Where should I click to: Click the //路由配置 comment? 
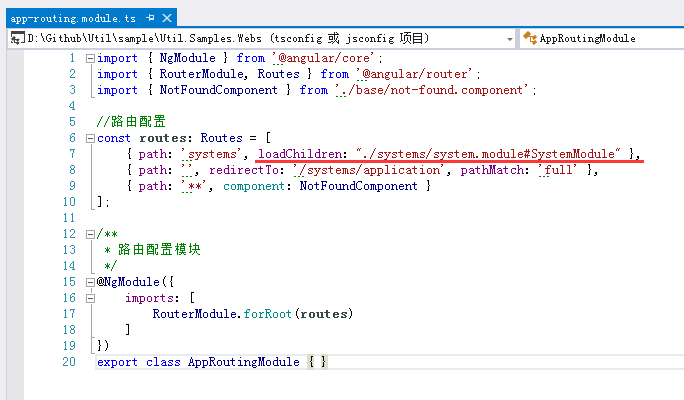click(131, 121)
